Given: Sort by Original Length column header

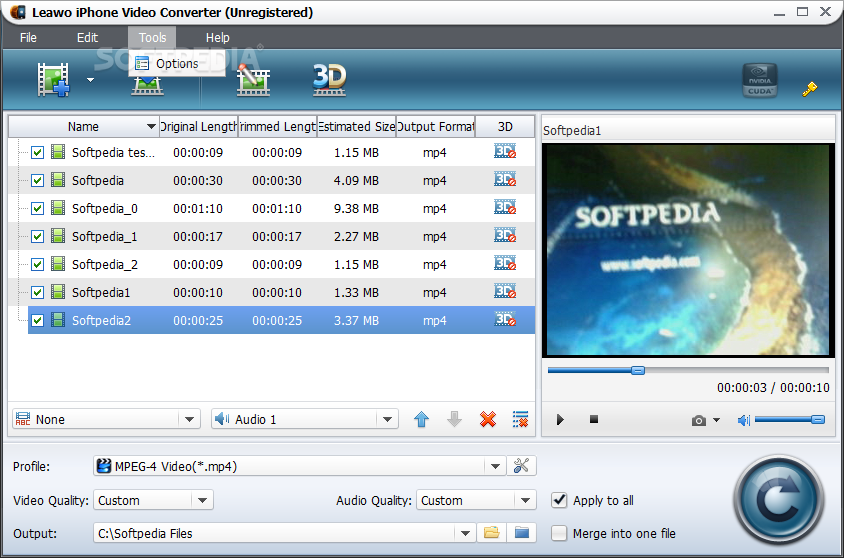Looking at the screenshot, I should click(199, 126).
